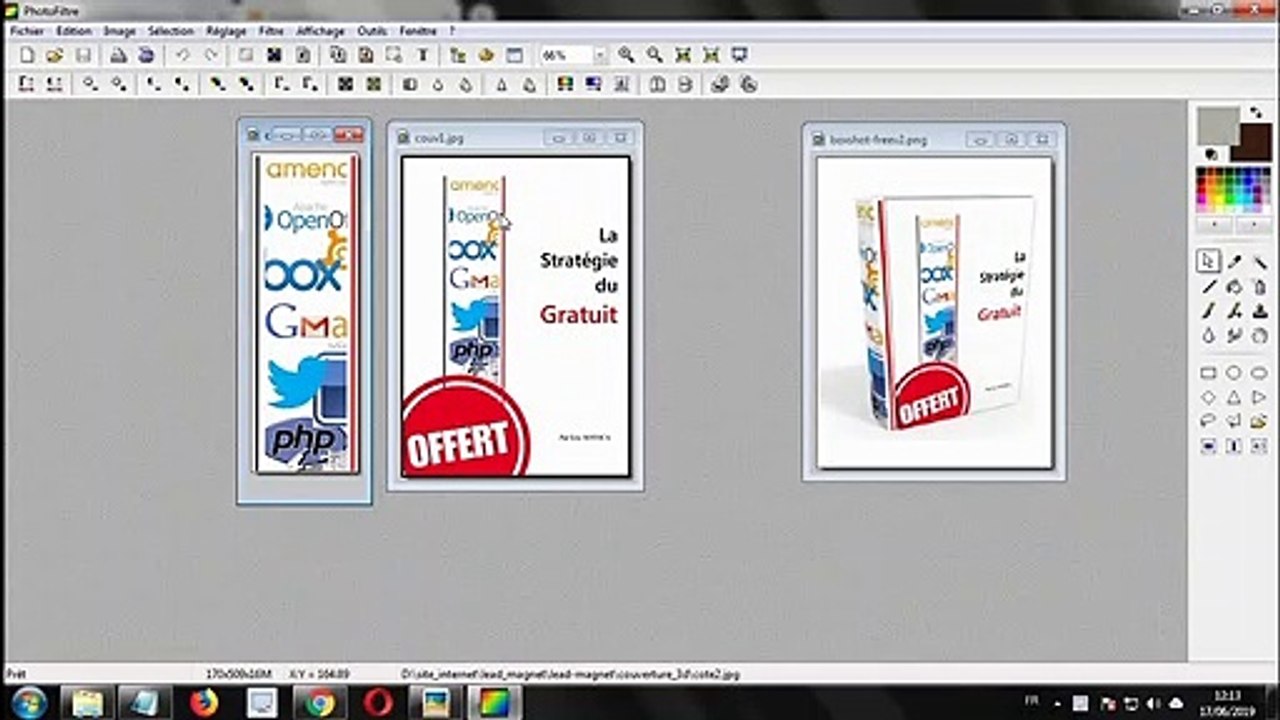Image resolution: width=1280 pixels, height=720 pixels.
Task: Choose the rhombus selection shape
Action: coord(1208,397)
